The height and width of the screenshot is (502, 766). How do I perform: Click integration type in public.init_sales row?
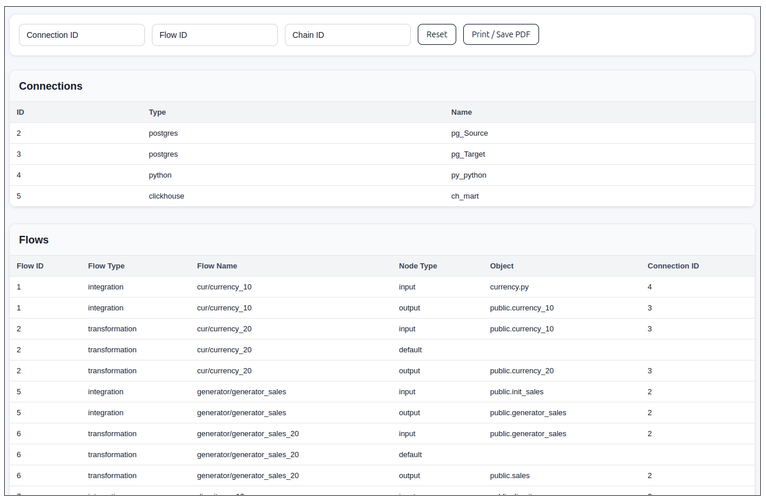(106, 392)
